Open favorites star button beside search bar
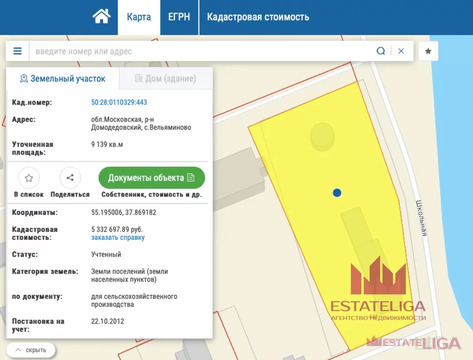 pos(428,51)
